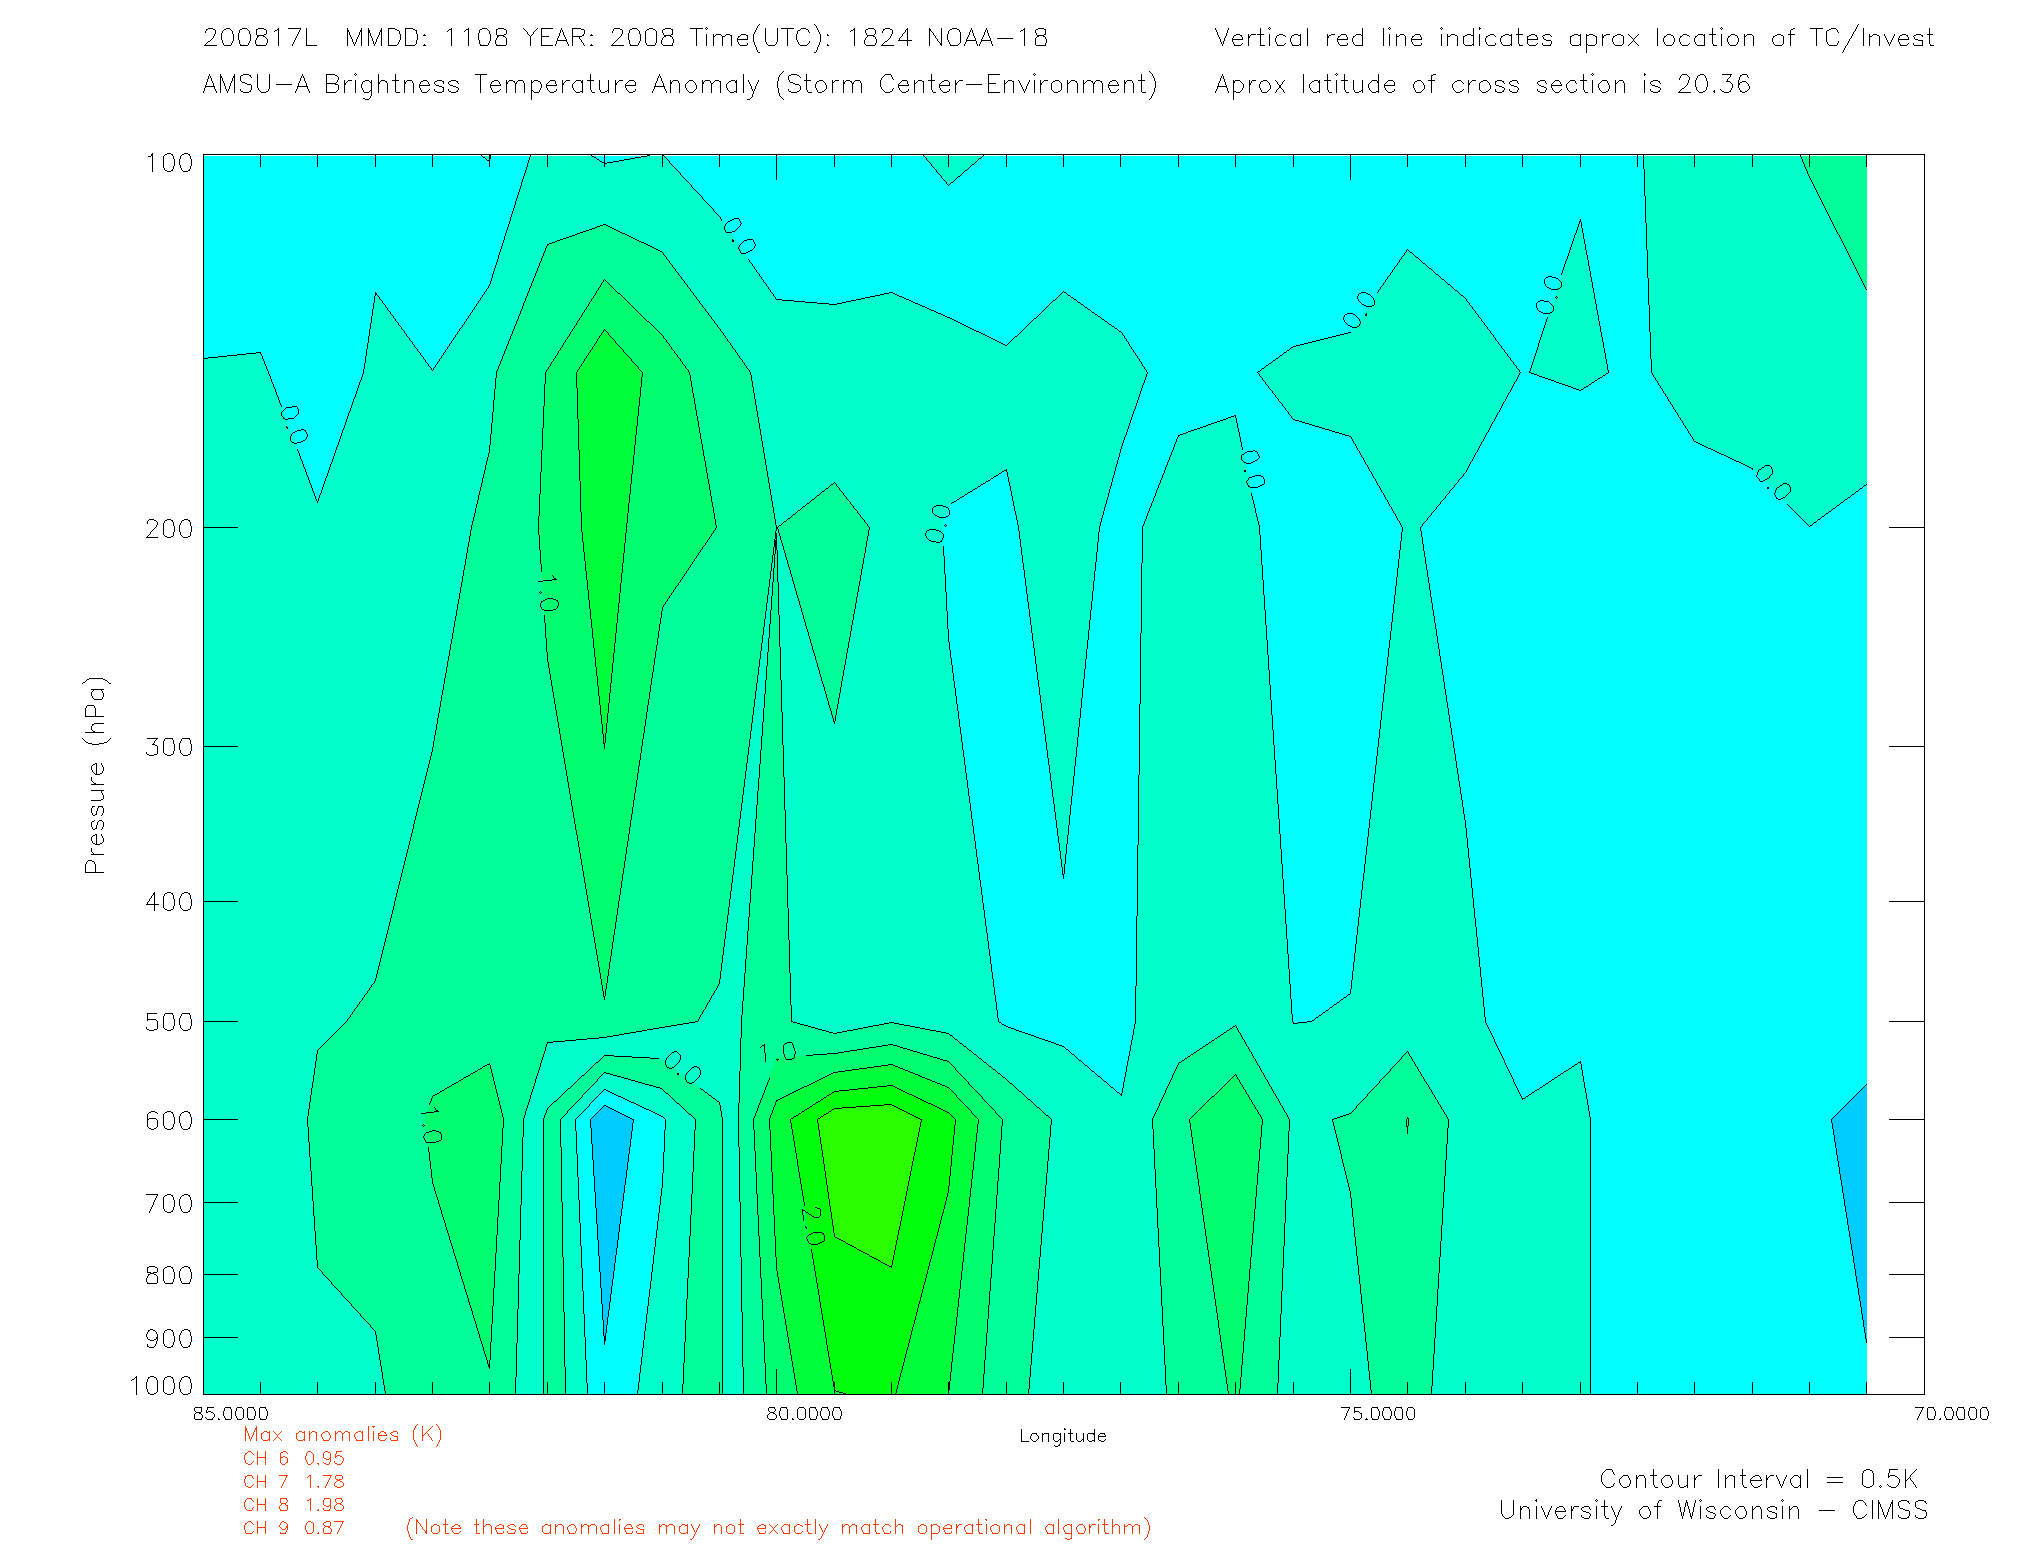Click the 1000 pressure axis label

pyautogui.click(x=161, y=1385)
